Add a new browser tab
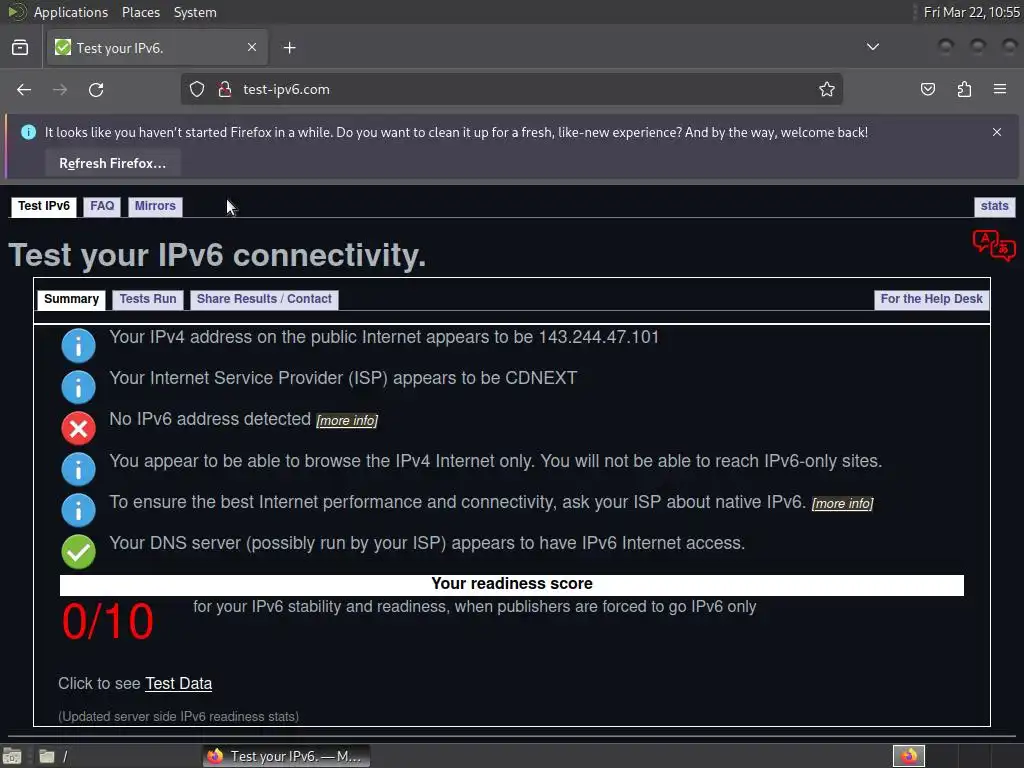1024x768 pixels. coord(290,48)
